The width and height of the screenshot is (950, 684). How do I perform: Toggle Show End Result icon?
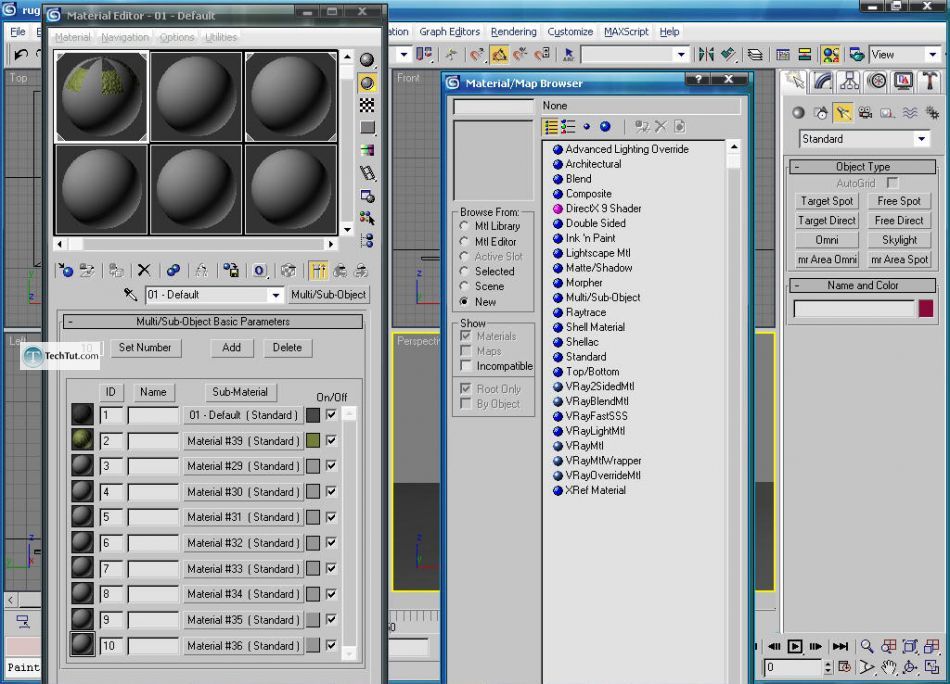click(x=318, y=270)
